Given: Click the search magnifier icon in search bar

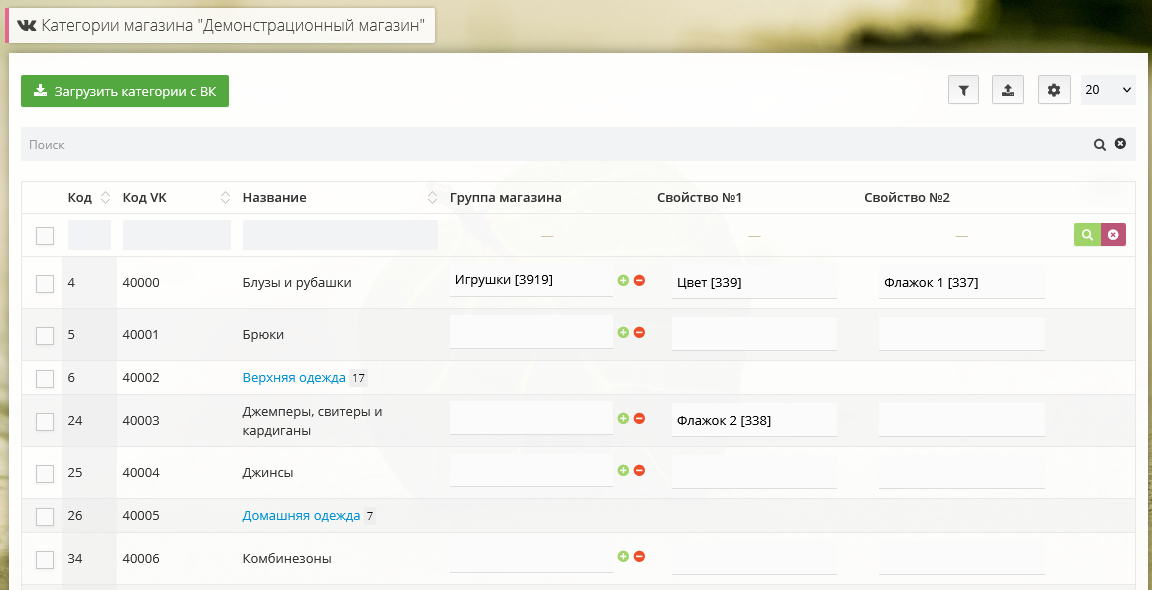Looking at the screenshot, I should click(x=1099, y=144).
